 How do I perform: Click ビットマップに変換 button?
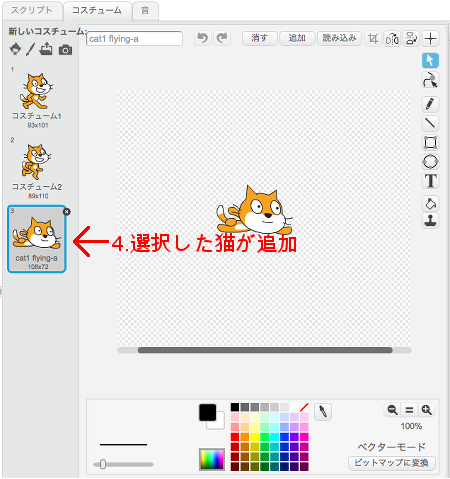tap(392, 463)
